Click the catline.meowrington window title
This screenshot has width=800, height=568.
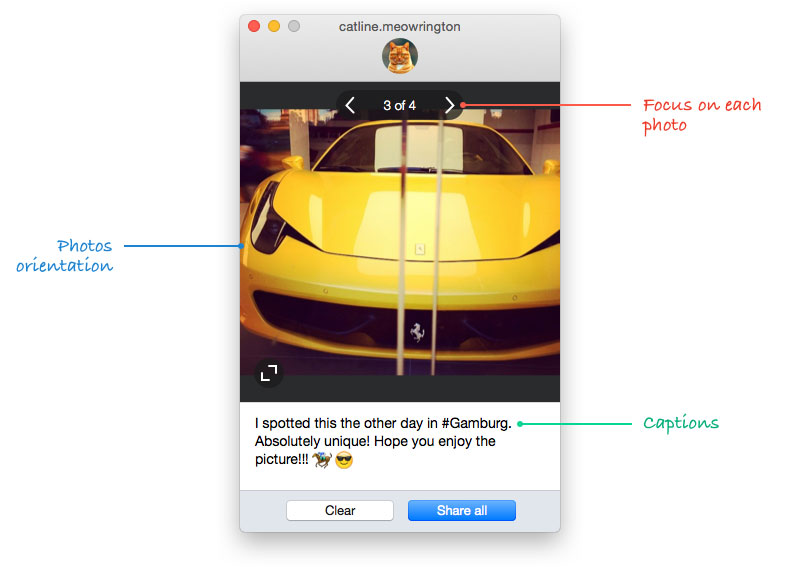tap(399, 27)
